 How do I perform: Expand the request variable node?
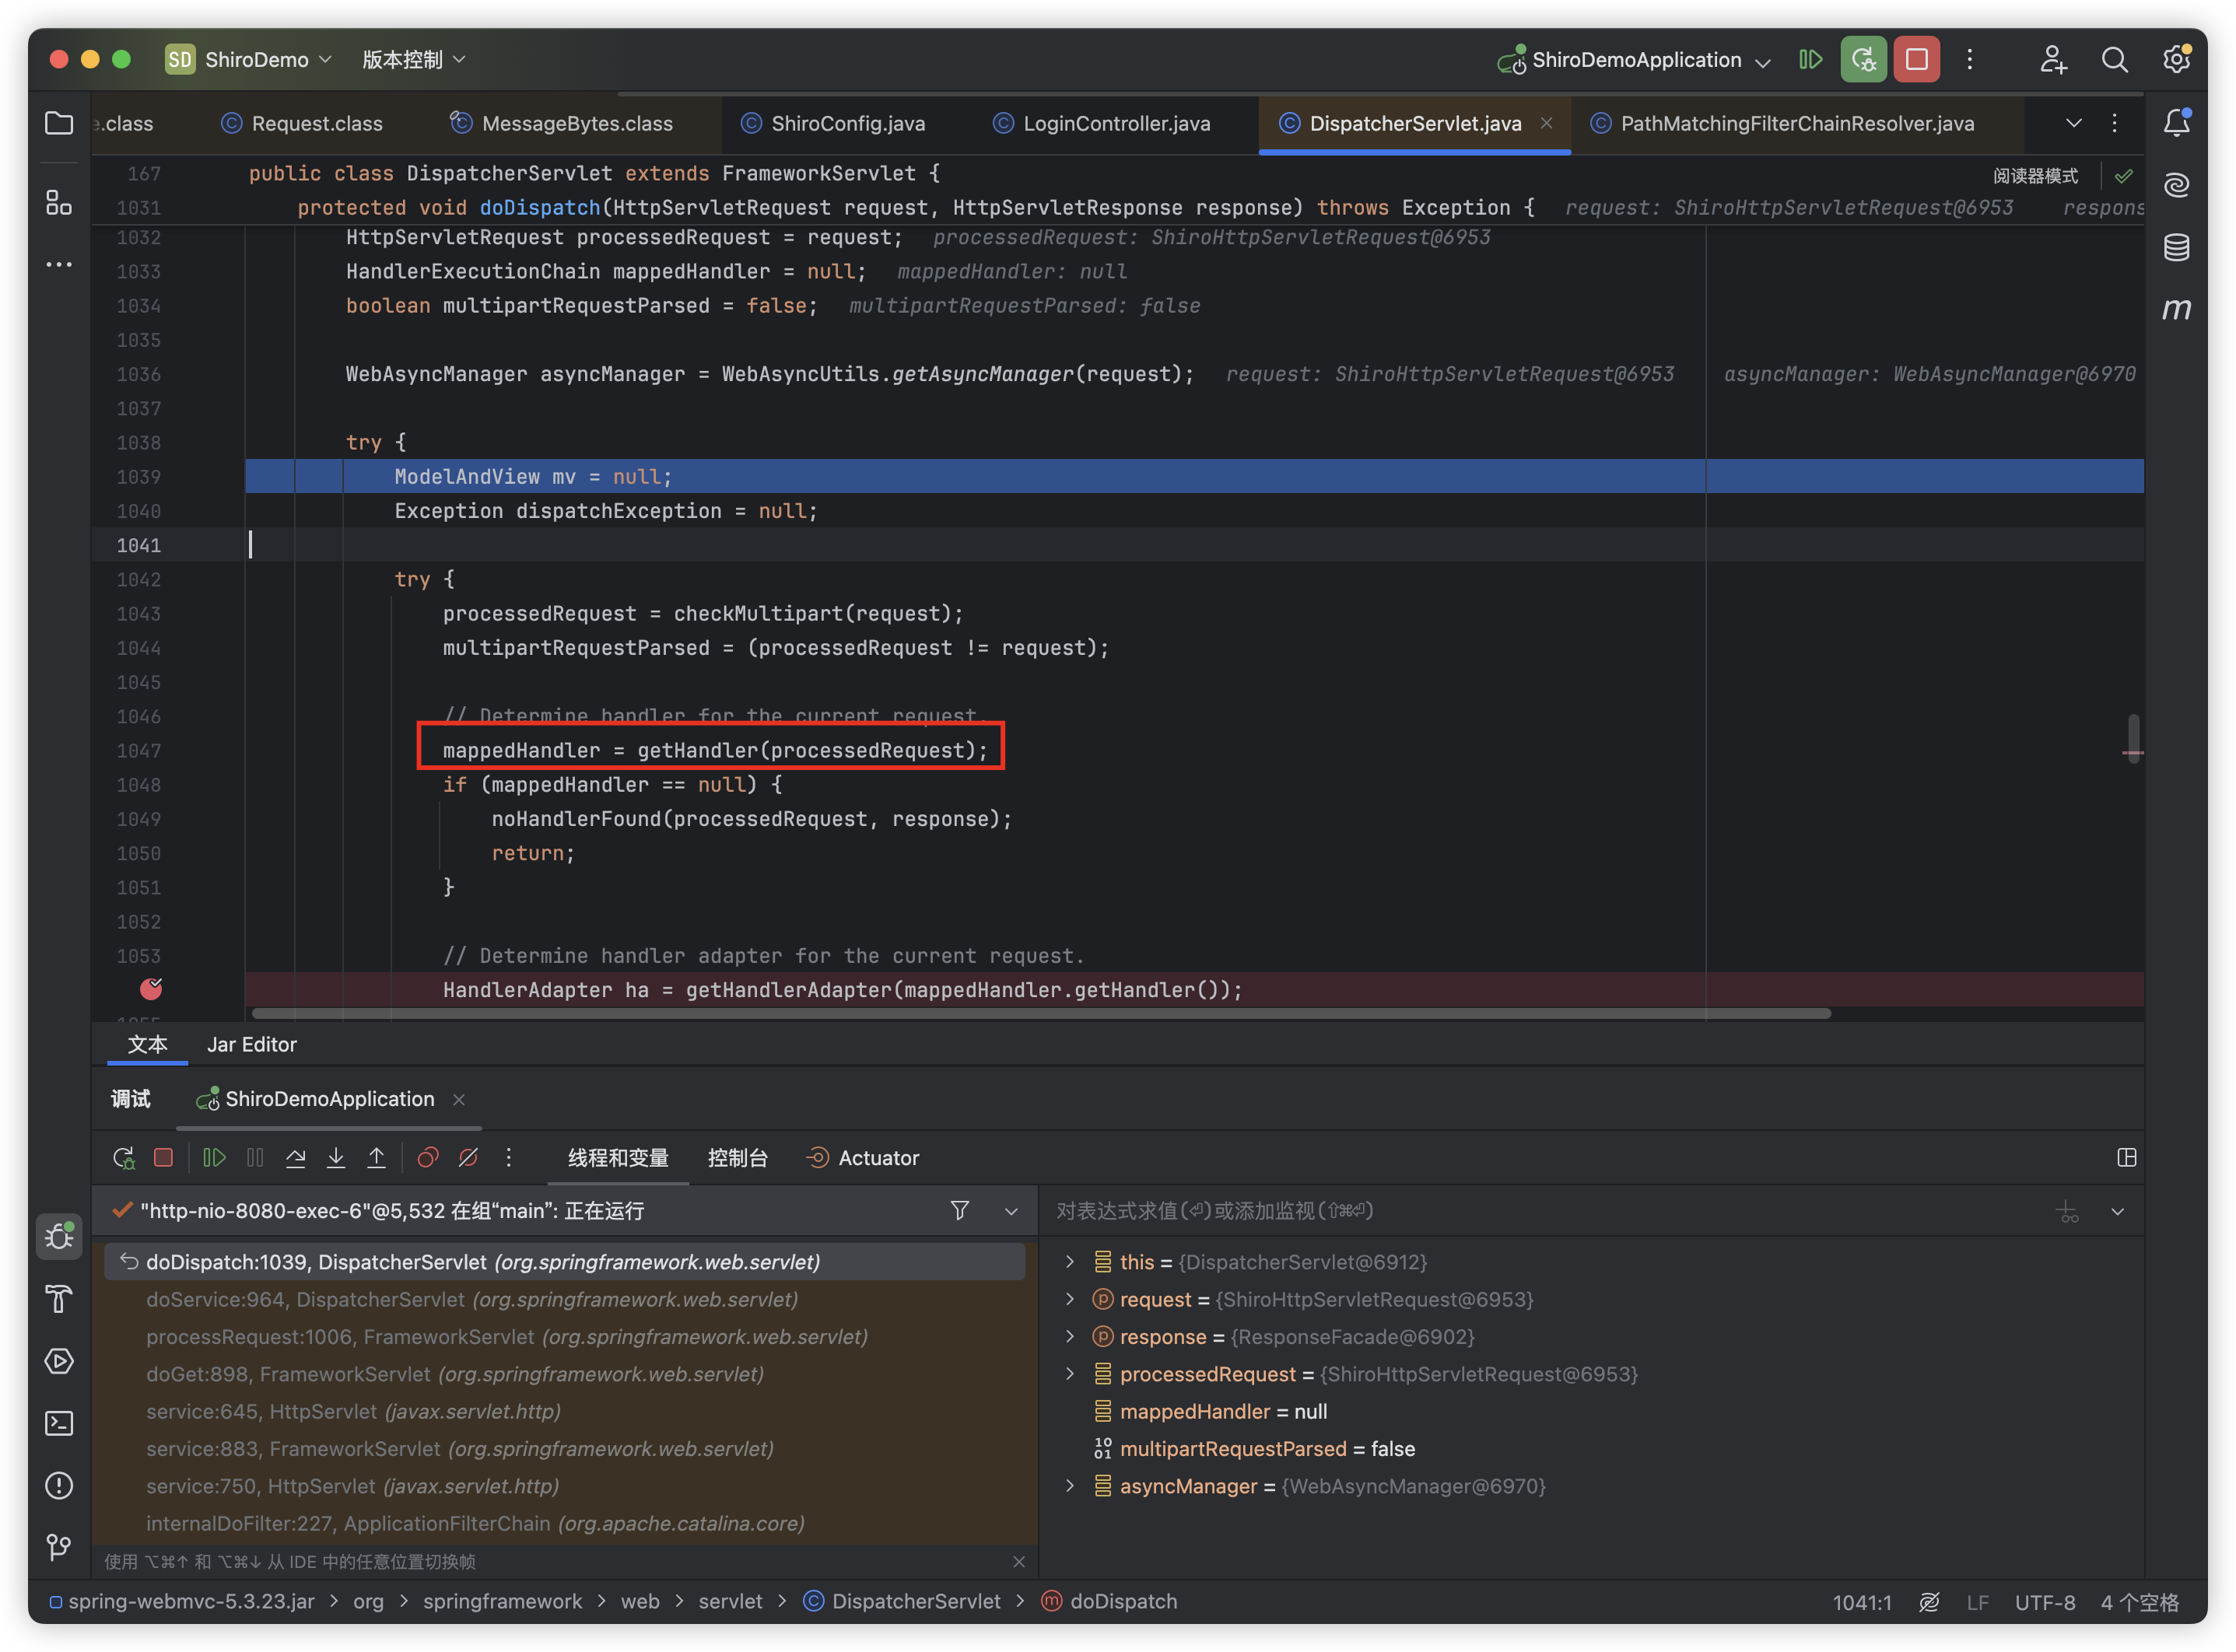pos(1069,1298)
